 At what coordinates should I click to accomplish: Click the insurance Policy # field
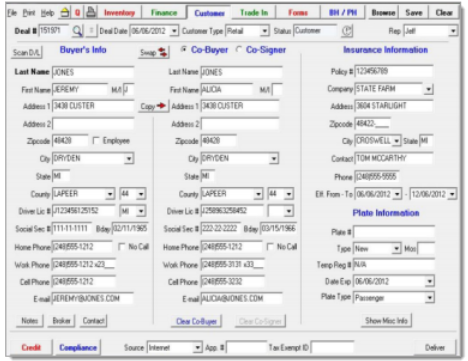point(393,71)
